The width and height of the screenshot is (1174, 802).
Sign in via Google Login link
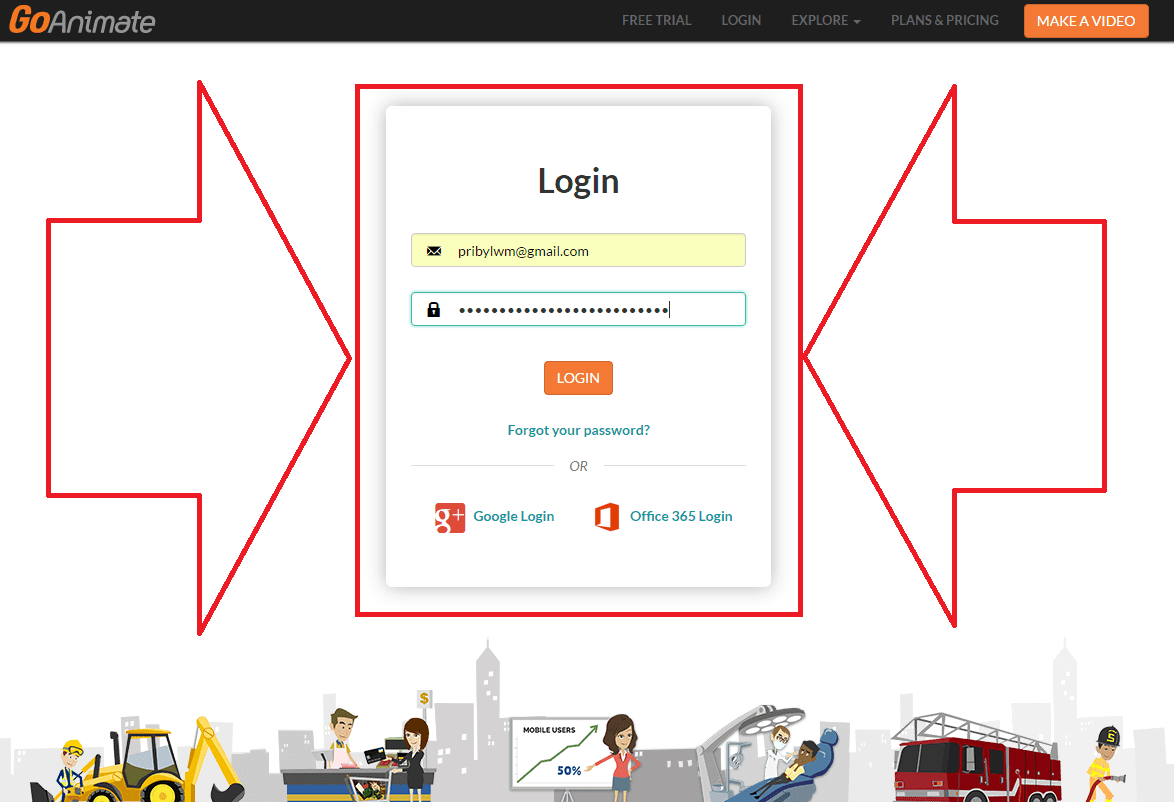pos(514,516)
